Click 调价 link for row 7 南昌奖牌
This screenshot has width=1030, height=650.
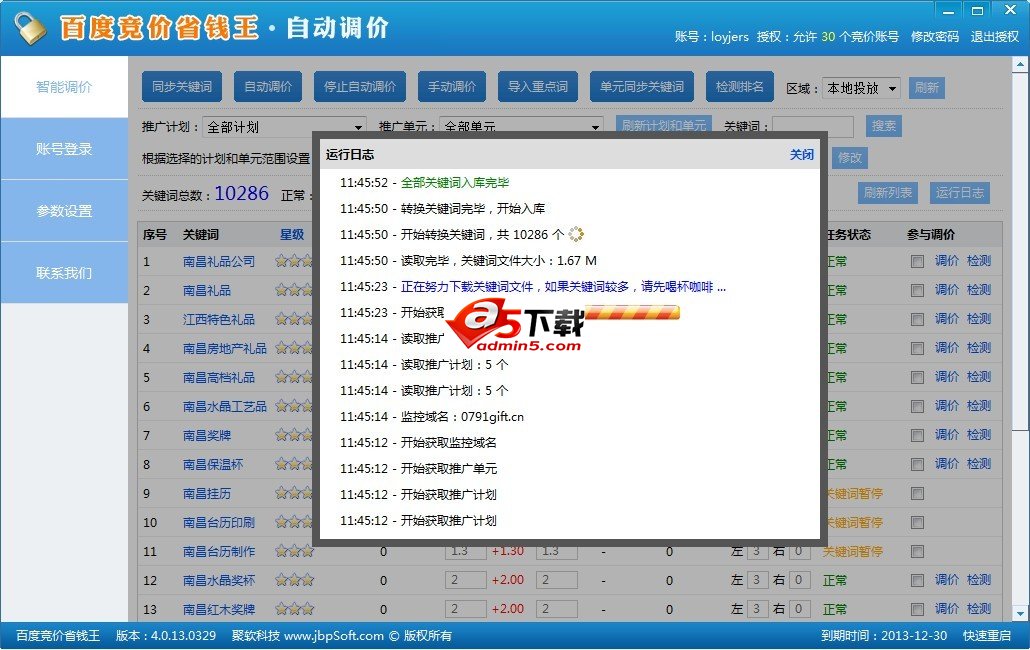[947, 435]
